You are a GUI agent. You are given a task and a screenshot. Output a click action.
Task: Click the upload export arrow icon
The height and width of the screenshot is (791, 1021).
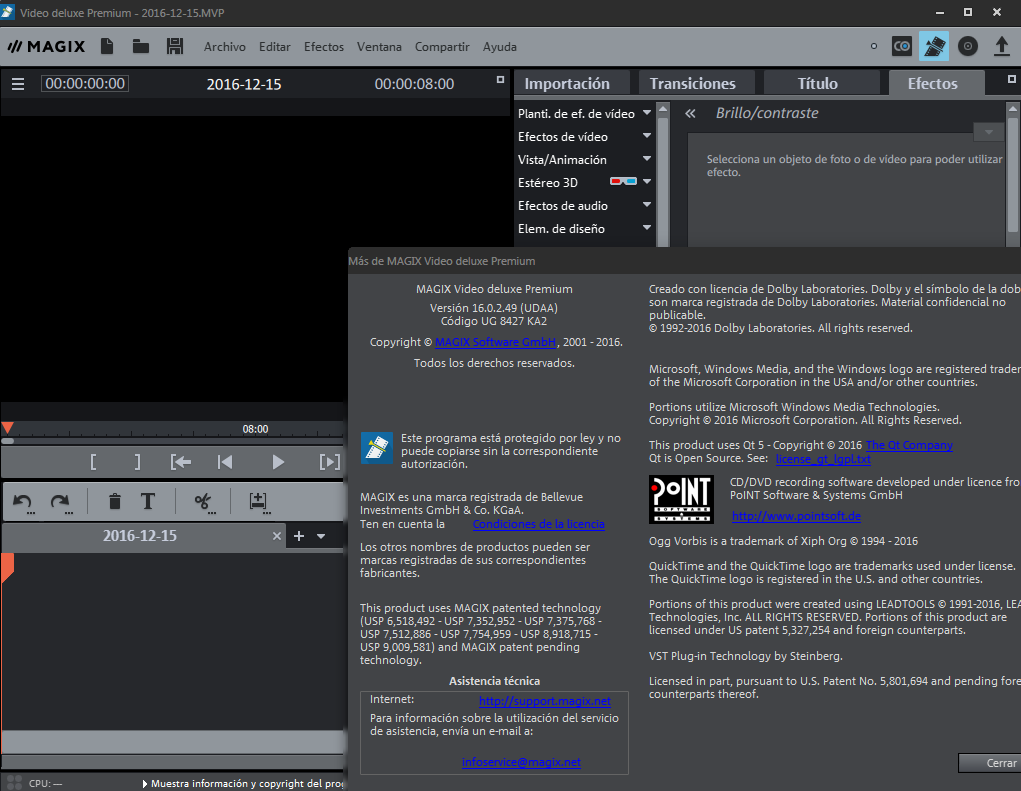tap(1001, 46)
